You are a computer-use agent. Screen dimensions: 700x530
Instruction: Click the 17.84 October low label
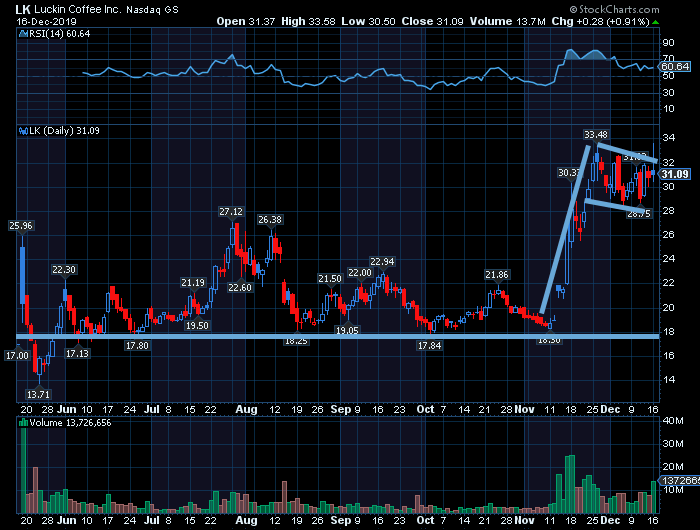click(x=429, y=346)
